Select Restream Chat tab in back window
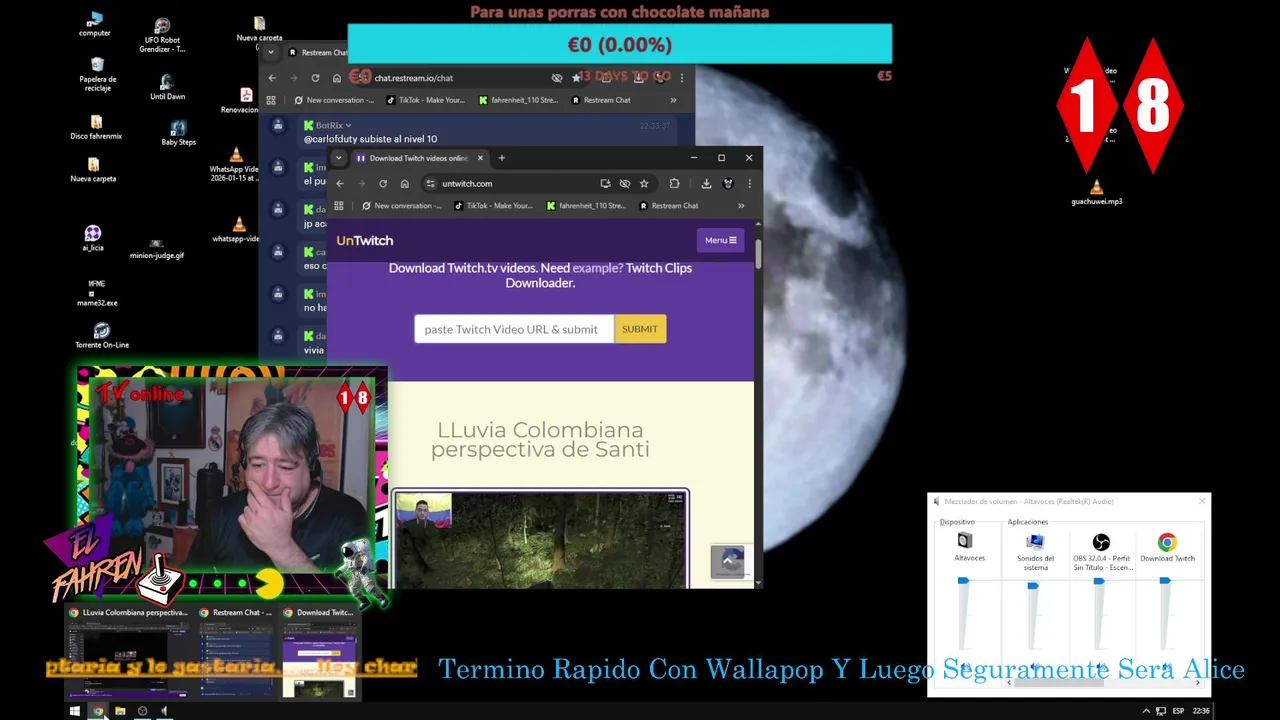This screenshot has height=720, width=1280. pos(318,52)
